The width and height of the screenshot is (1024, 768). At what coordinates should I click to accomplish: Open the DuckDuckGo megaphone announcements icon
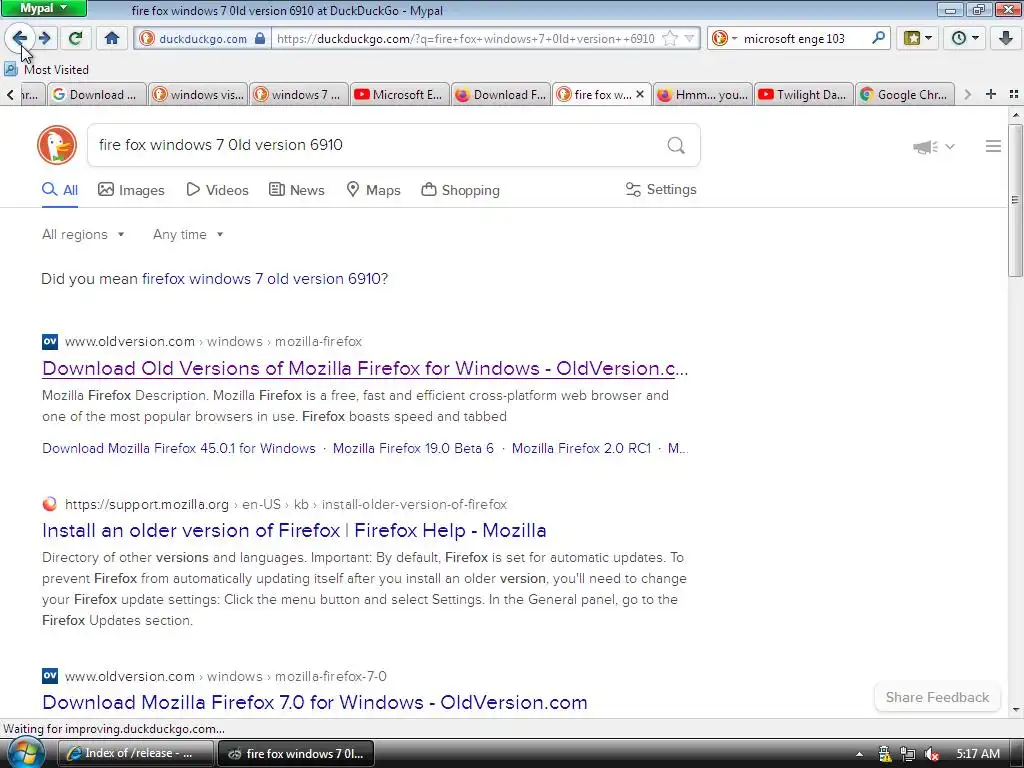[925, 146]
